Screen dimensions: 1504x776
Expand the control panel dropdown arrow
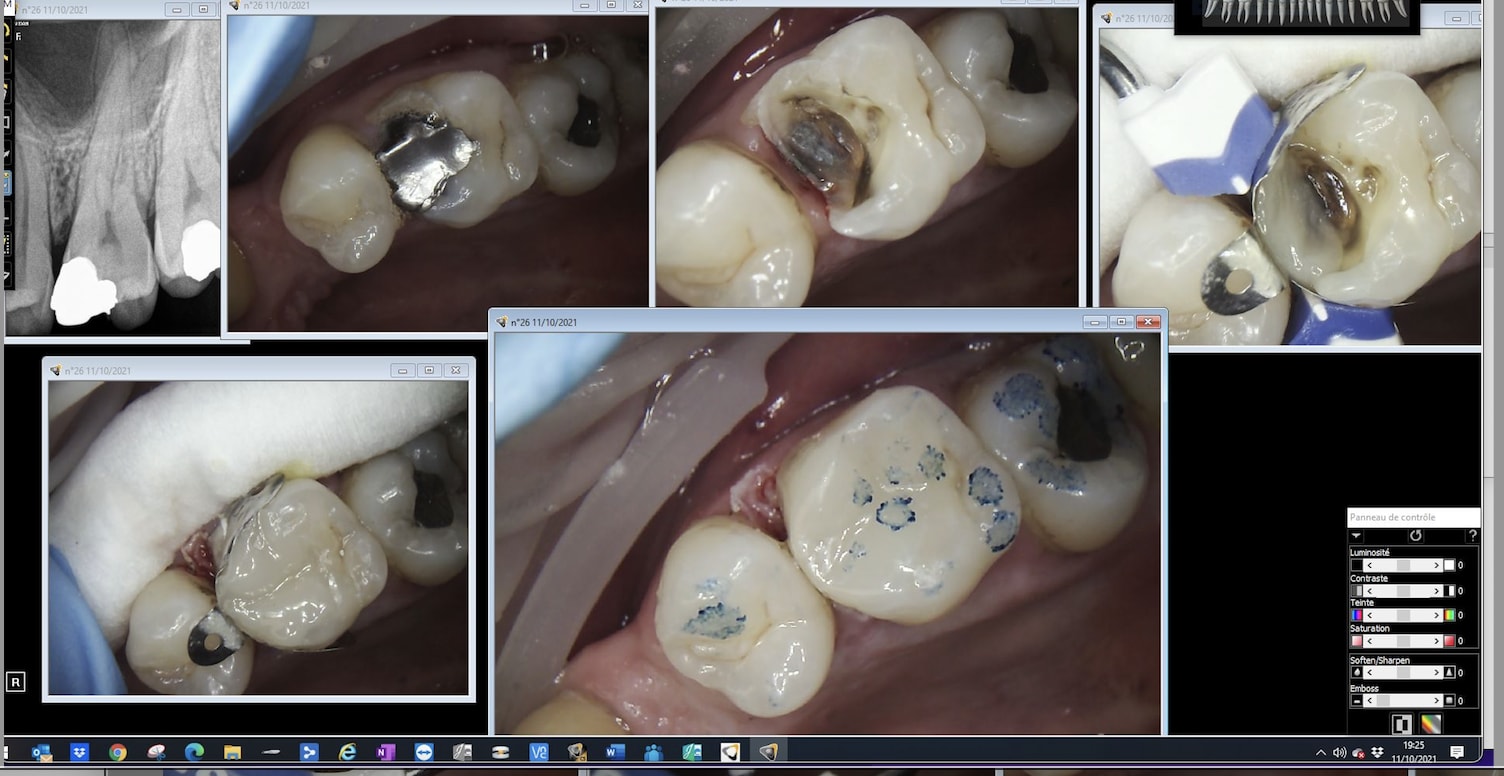[1357, 536]
